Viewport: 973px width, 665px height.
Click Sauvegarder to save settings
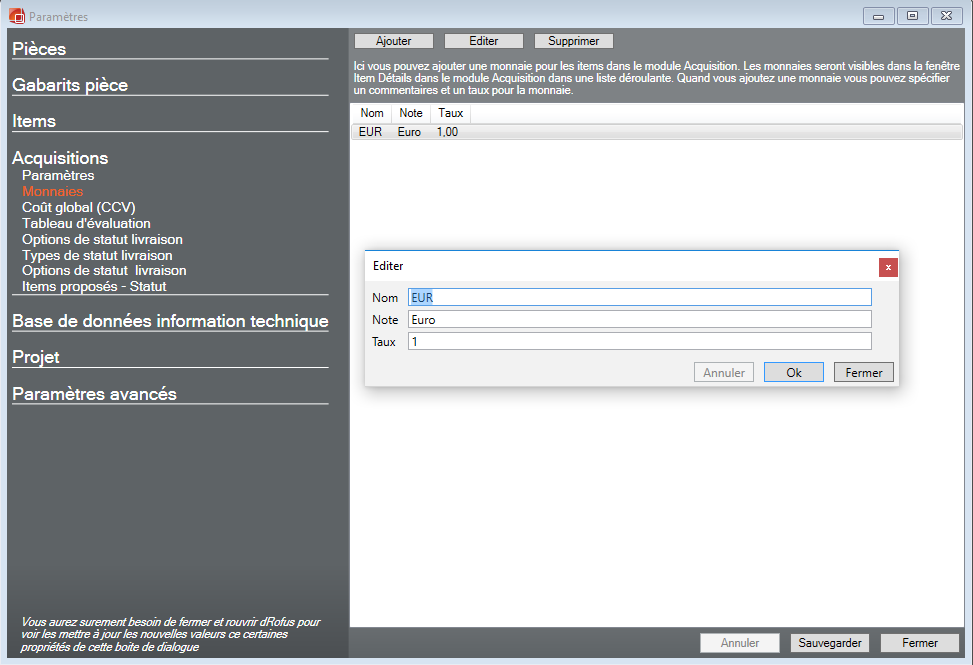pyautogui.click(x=830, y=643)
